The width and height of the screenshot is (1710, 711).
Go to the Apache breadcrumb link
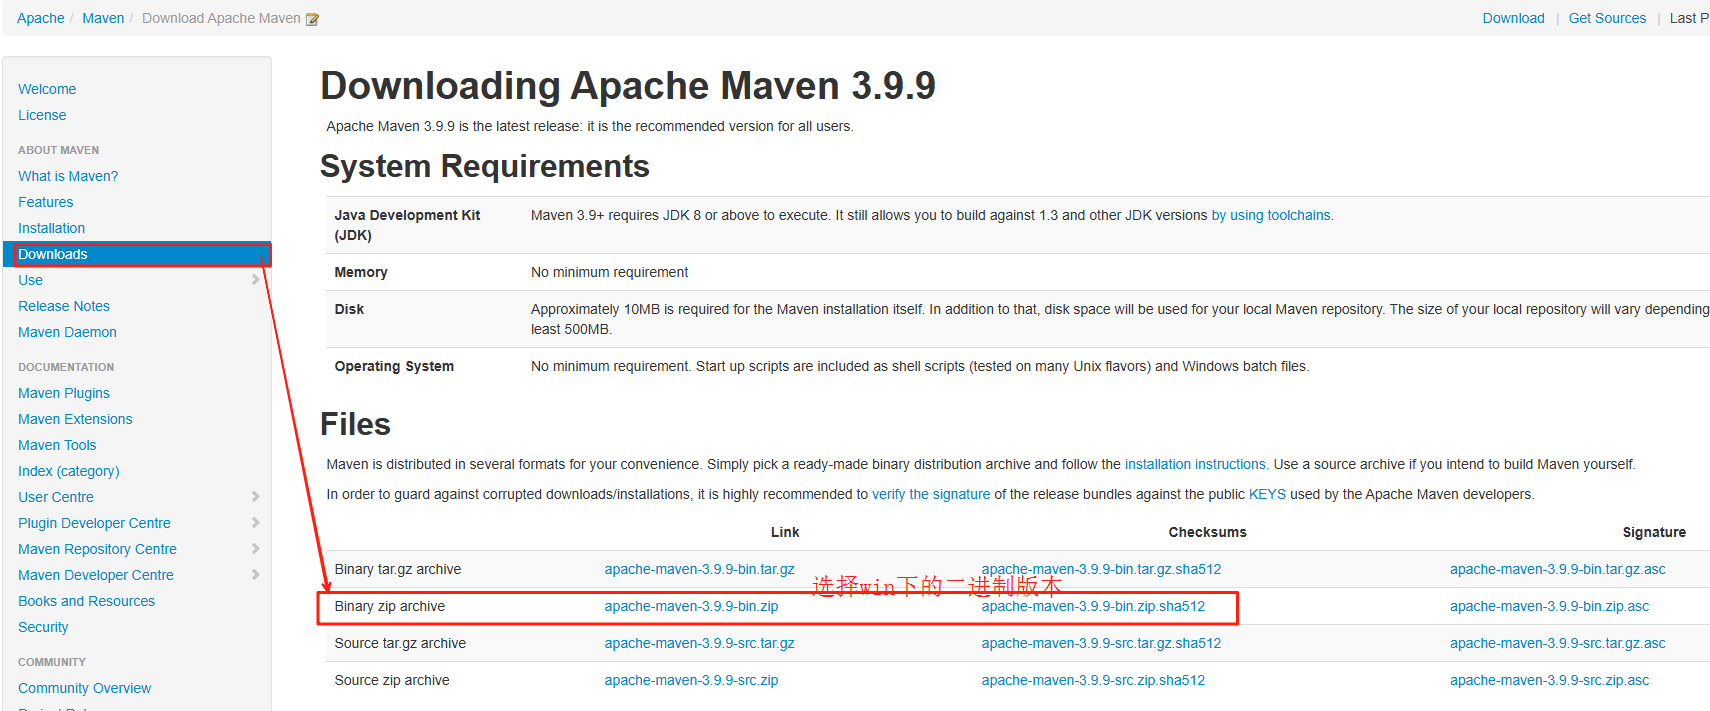[x=41, y=18]
